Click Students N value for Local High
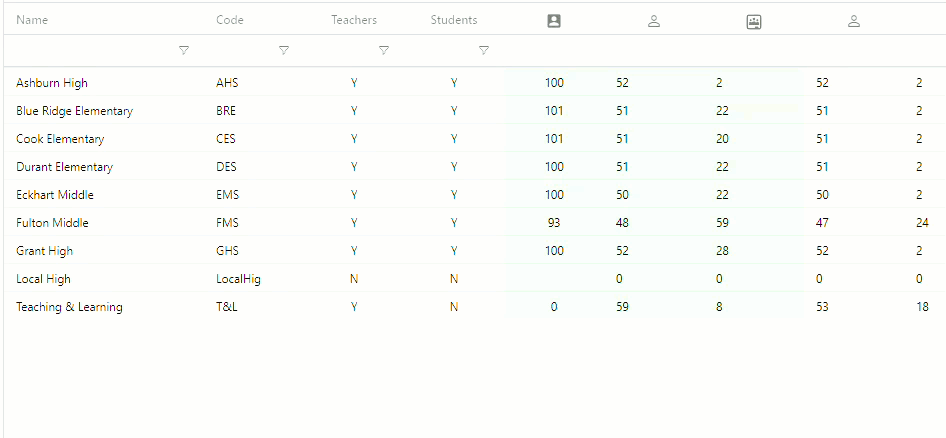946x438 pixels. pyautogui.click(x=454, y=279)
